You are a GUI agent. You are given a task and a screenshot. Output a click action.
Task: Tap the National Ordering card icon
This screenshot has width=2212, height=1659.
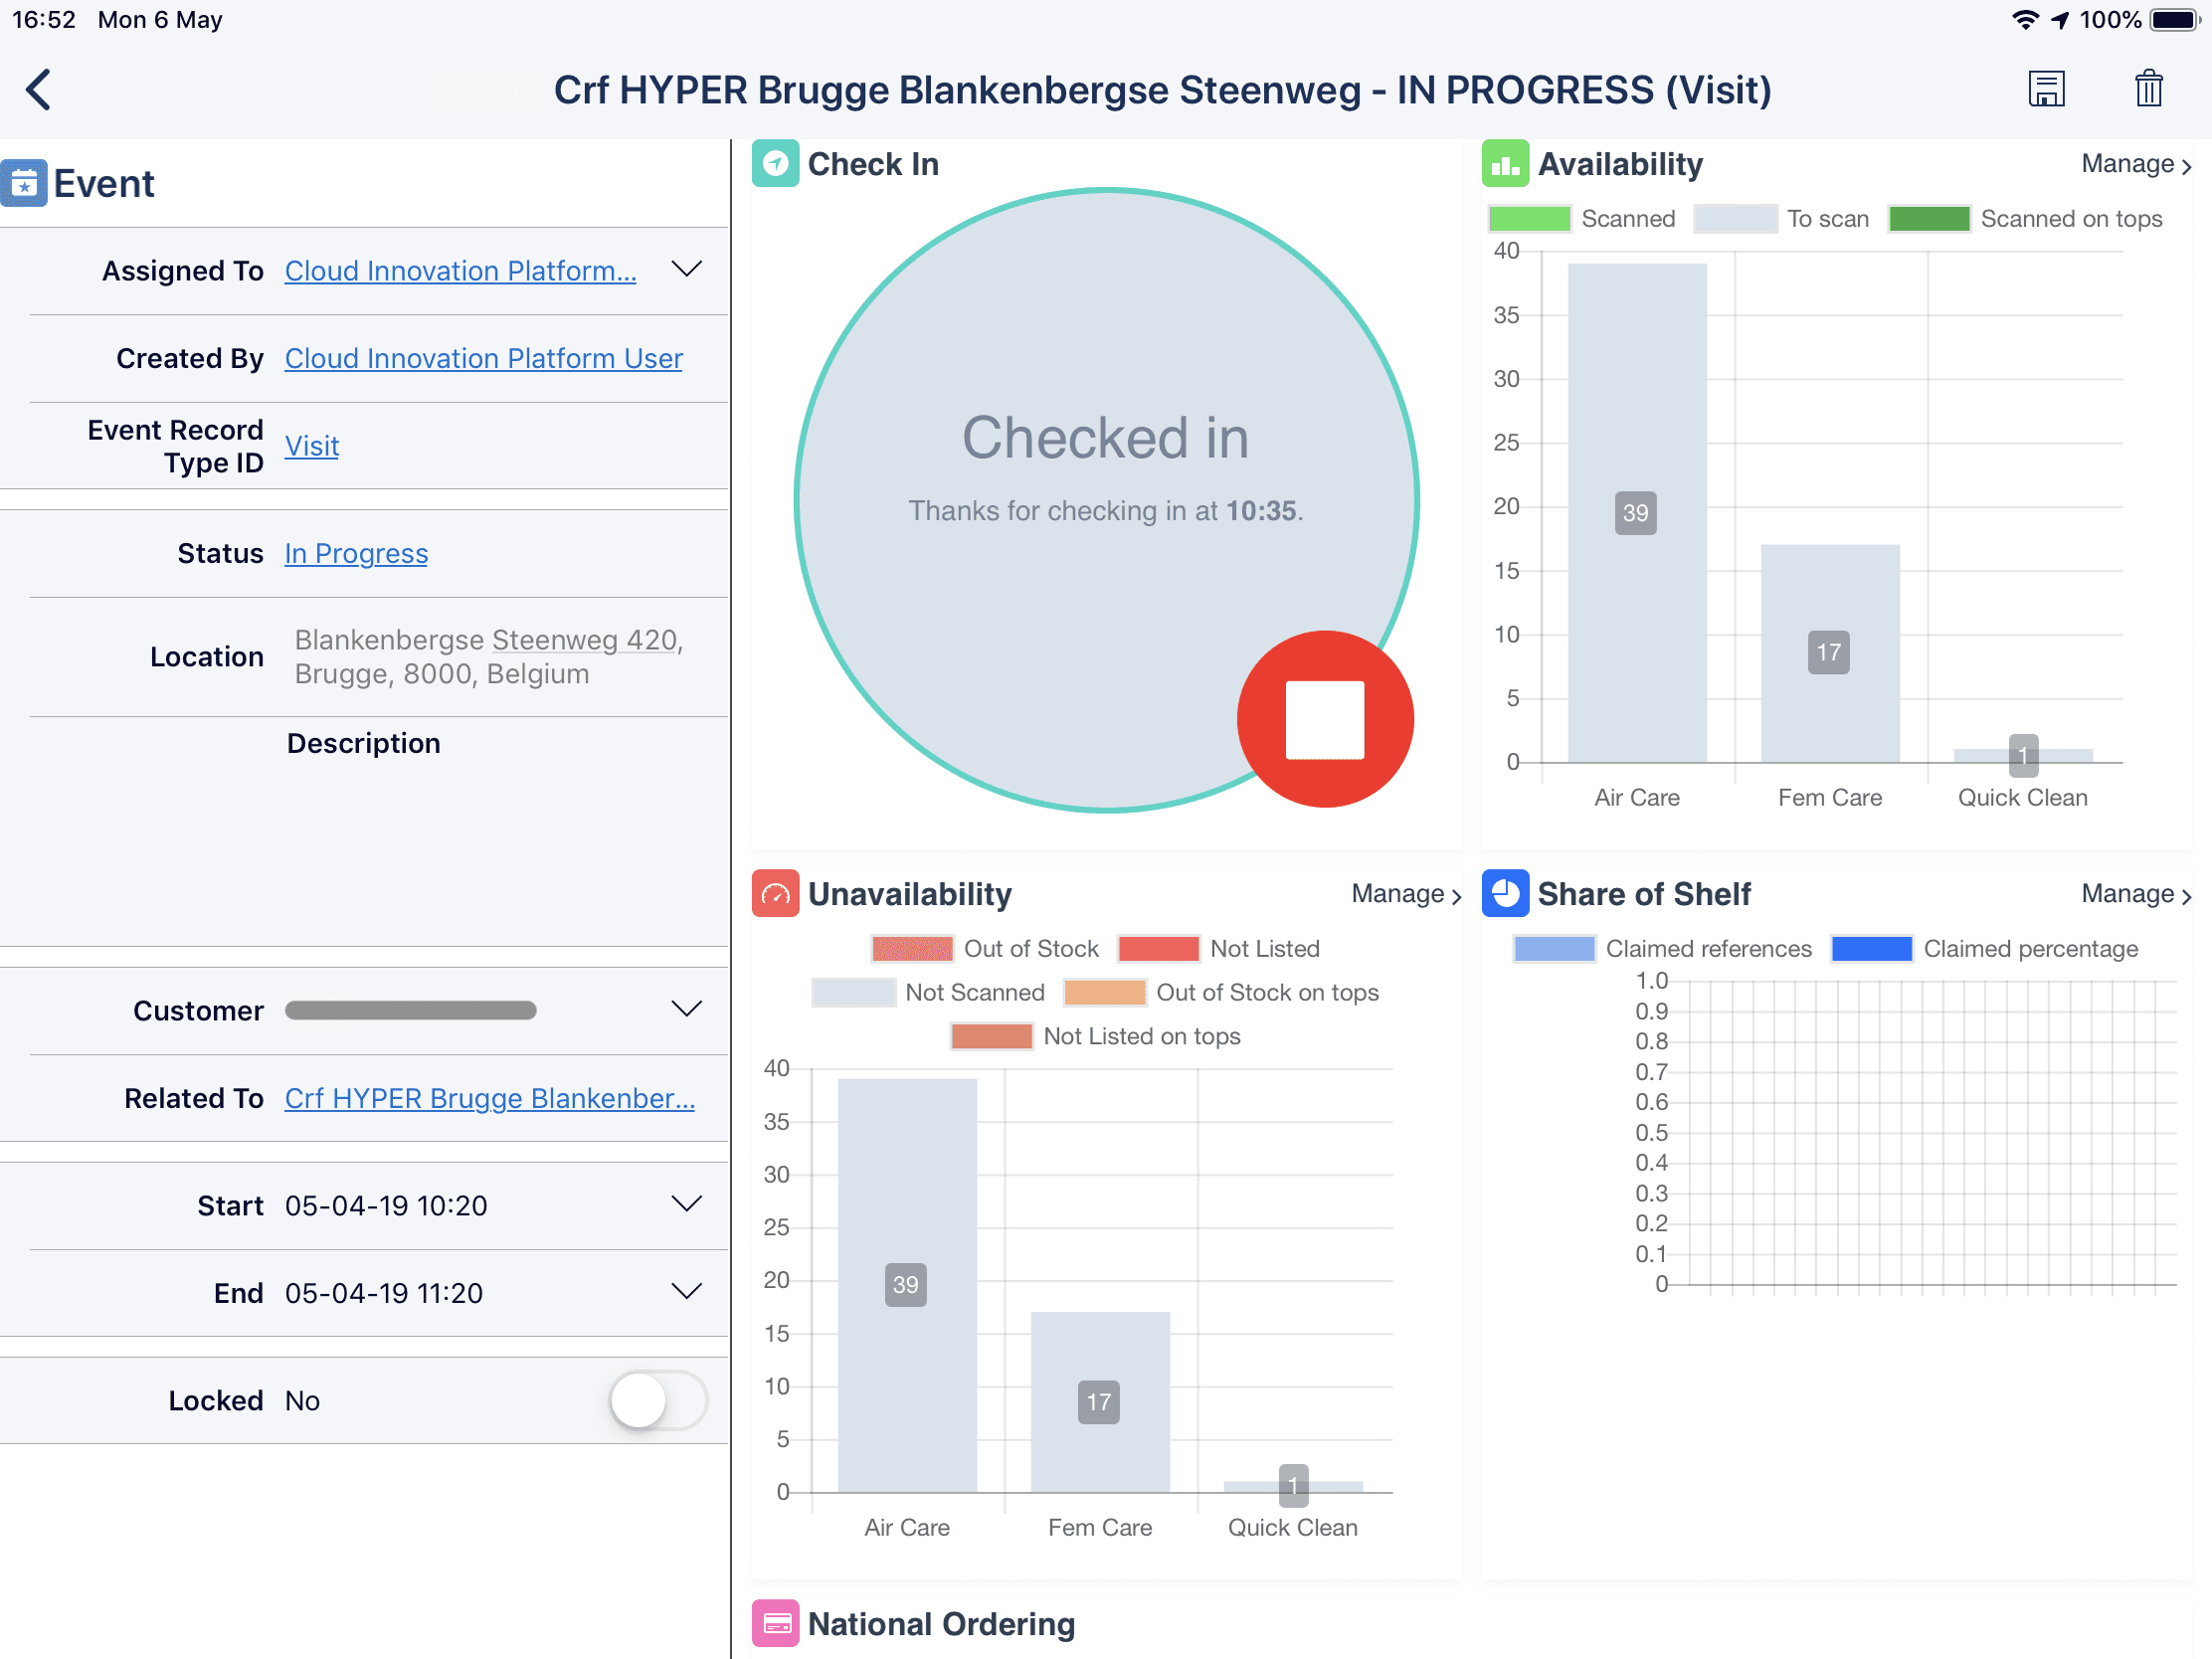tap(775, 1623)
